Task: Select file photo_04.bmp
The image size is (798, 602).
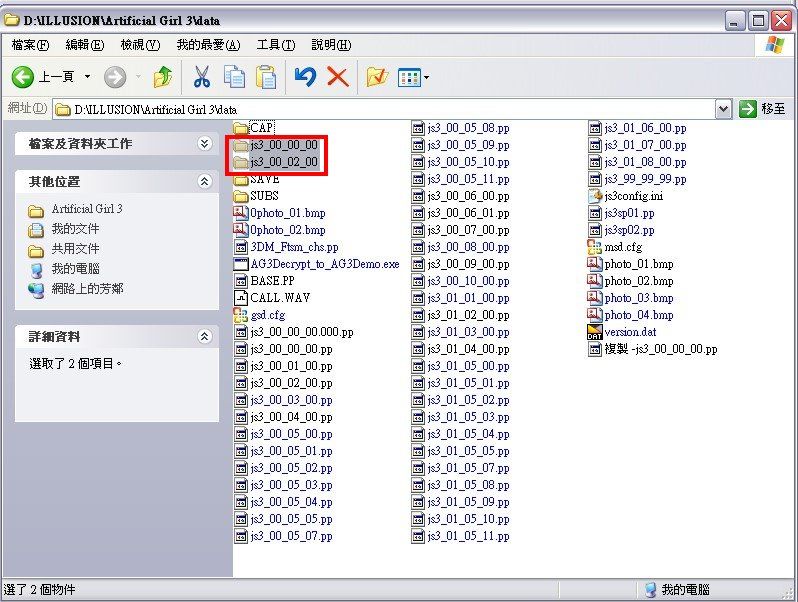Action: (x=639, y=316)
